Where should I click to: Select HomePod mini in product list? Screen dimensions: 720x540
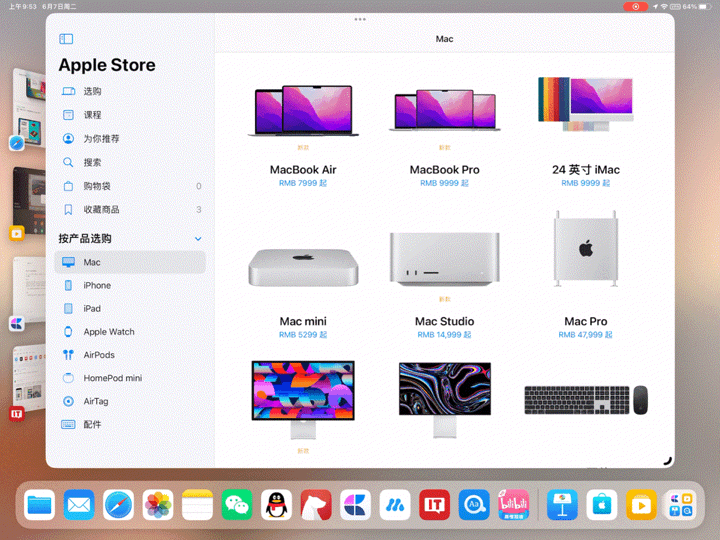tap(130, 378)
